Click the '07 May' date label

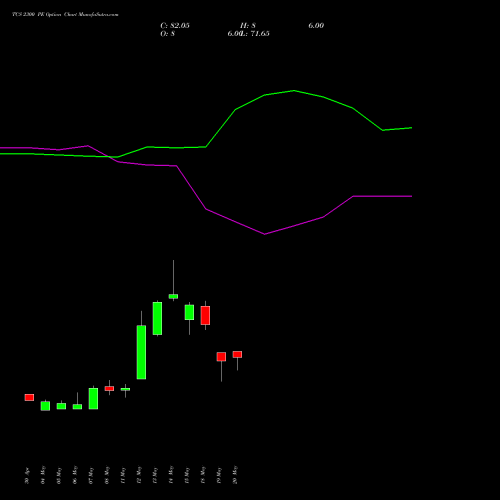tap(91, 475)
